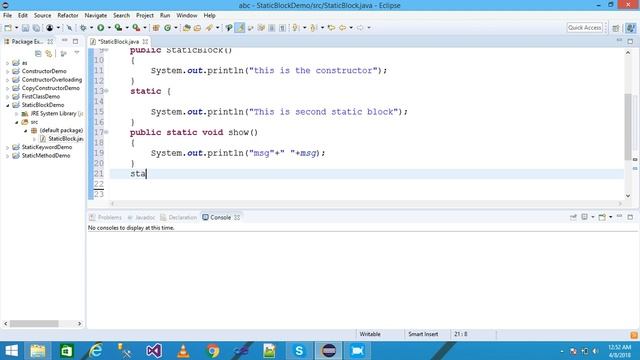Screen dimensions: 640x360
Task: Click the Quick Access search field
Action: (584, 28)
